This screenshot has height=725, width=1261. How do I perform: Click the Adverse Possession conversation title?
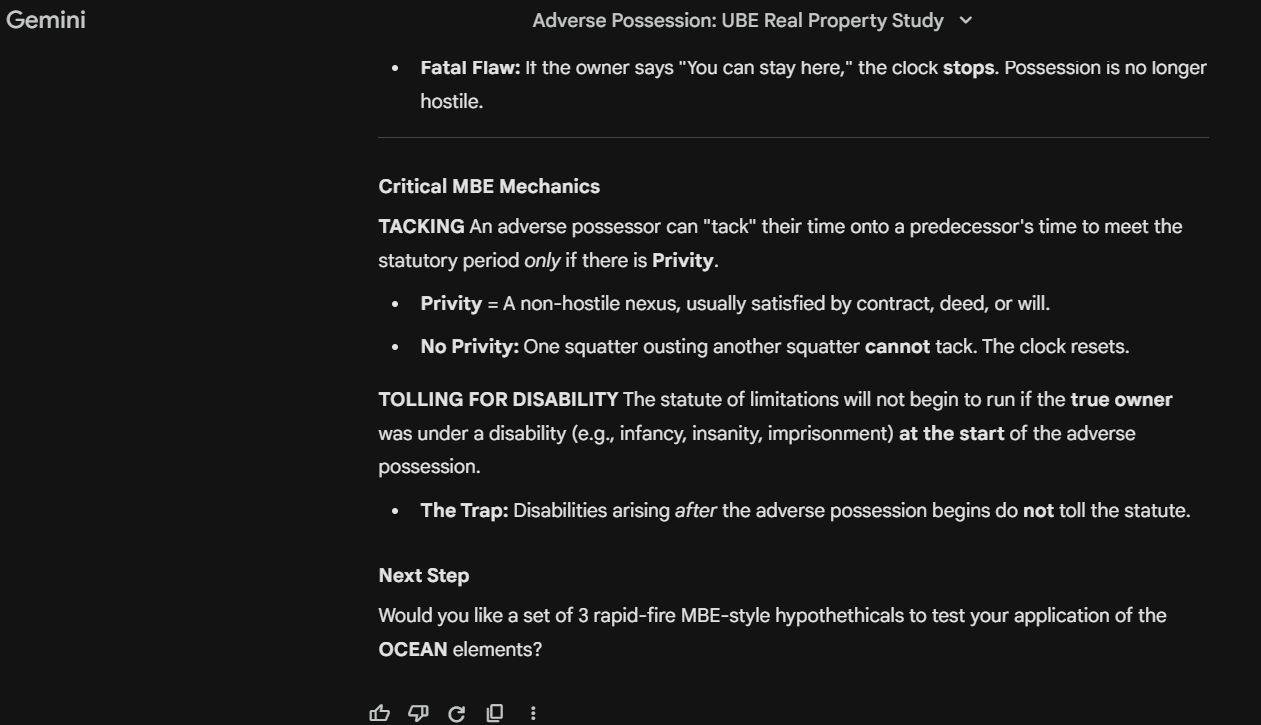pyautogui.click(x=737, y=20)
